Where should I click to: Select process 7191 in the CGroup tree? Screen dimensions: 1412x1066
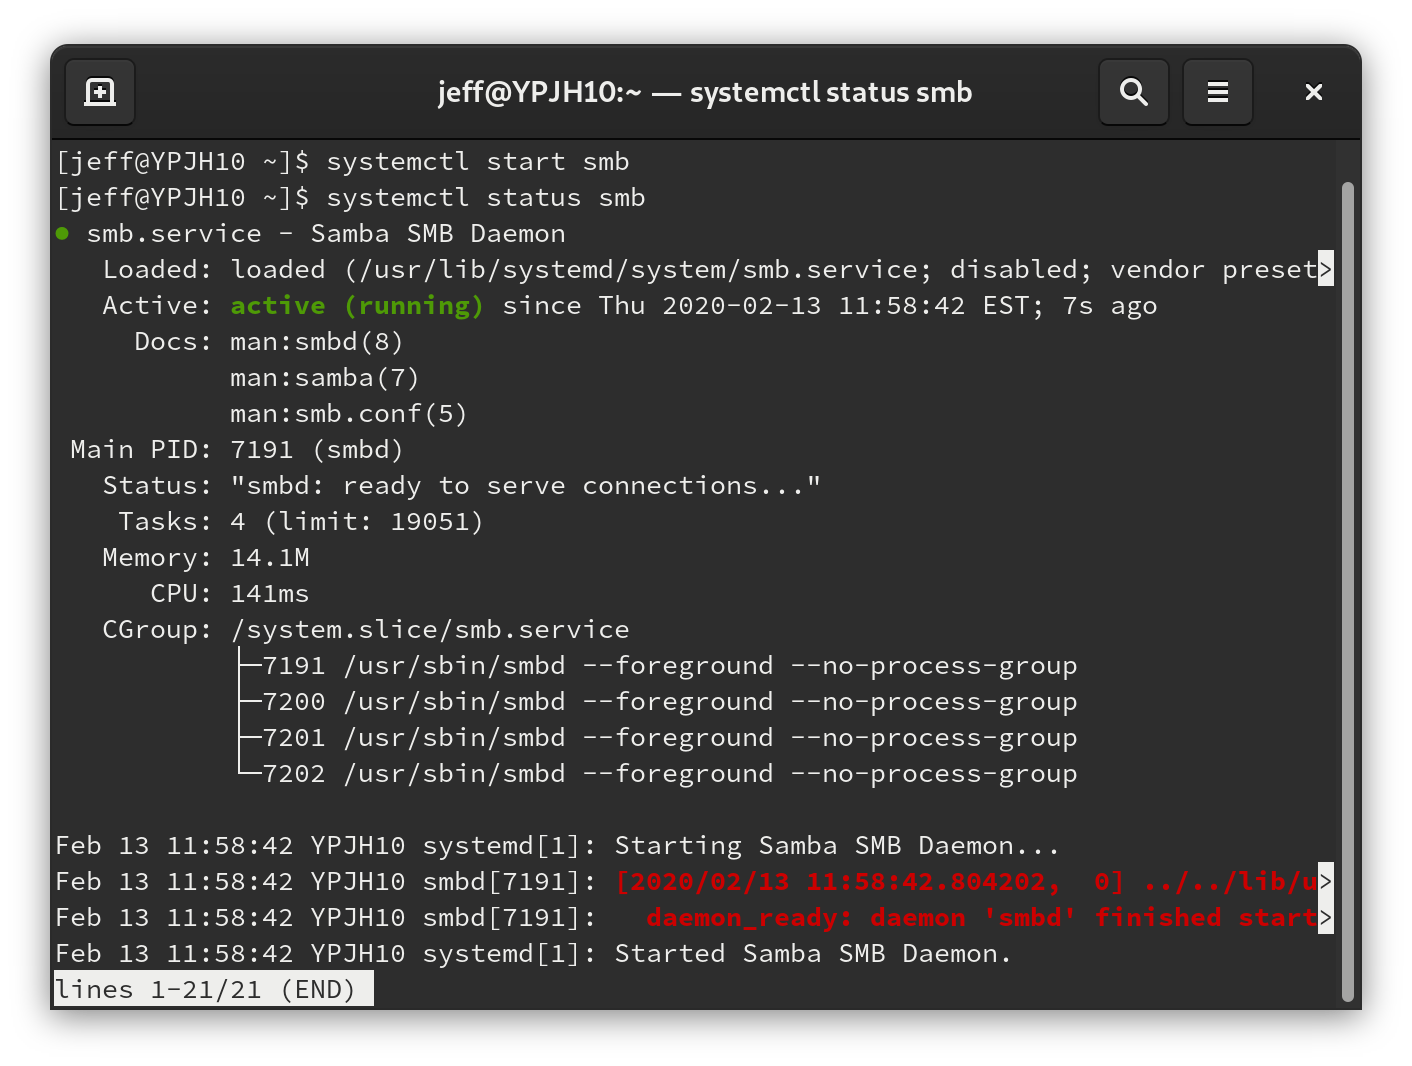[293, 666]
